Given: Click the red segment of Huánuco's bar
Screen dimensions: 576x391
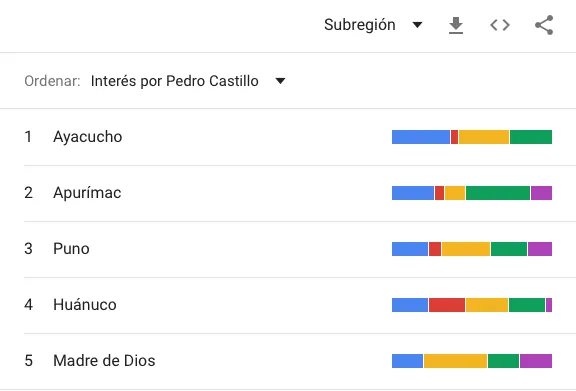Looking at the screenshot, I should [x=447, y=305].
